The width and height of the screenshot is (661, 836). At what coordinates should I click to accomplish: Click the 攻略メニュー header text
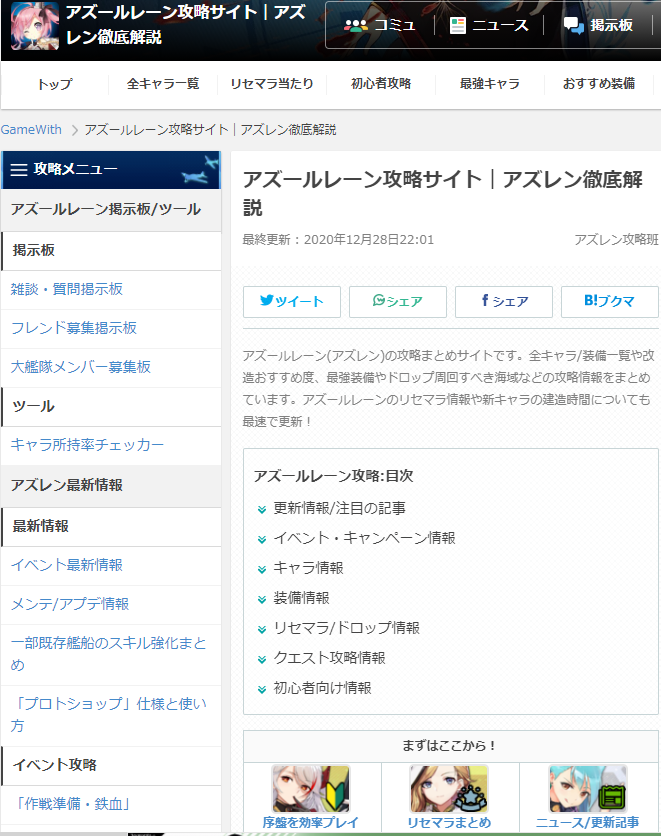coord(76,170)
